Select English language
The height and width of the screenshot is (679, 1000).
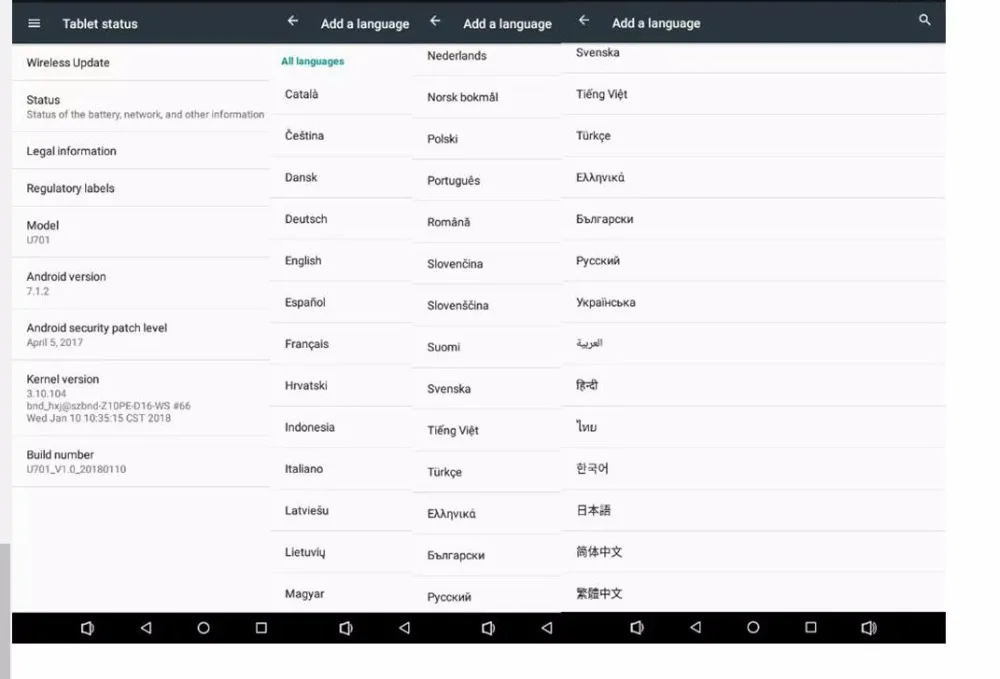[341, 261]
